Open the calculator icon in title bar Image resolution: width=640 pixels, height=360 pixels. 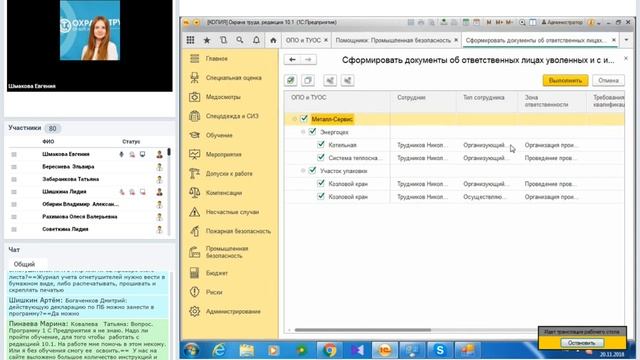[x=465, y=22]
